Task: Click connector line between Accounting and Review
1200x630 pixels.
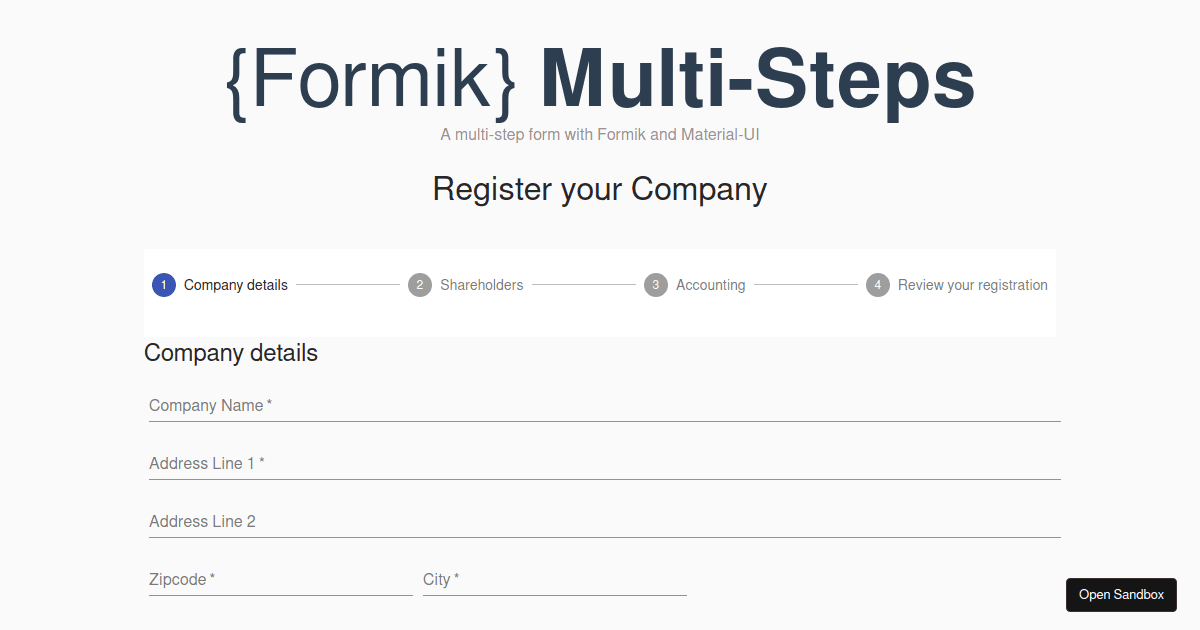Action: pos(806,285)
